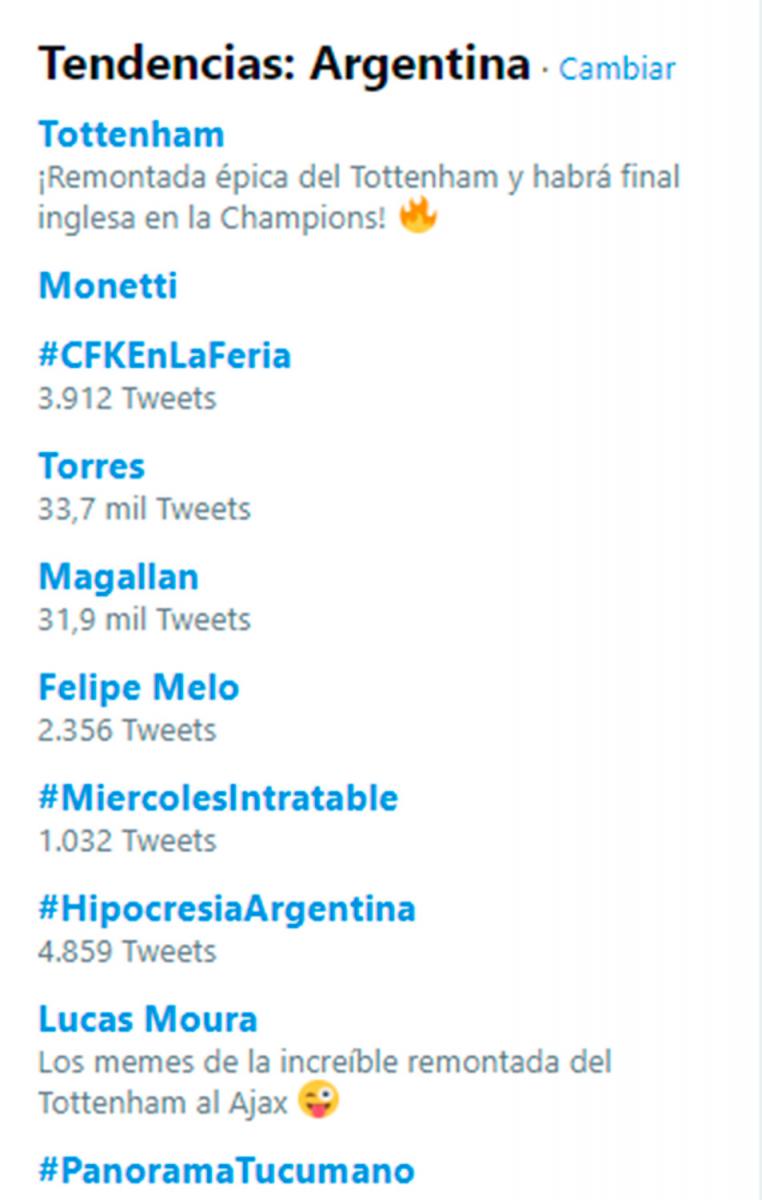
Task: Select the Felipe Melo trend
Action: [x=138, y=688]
